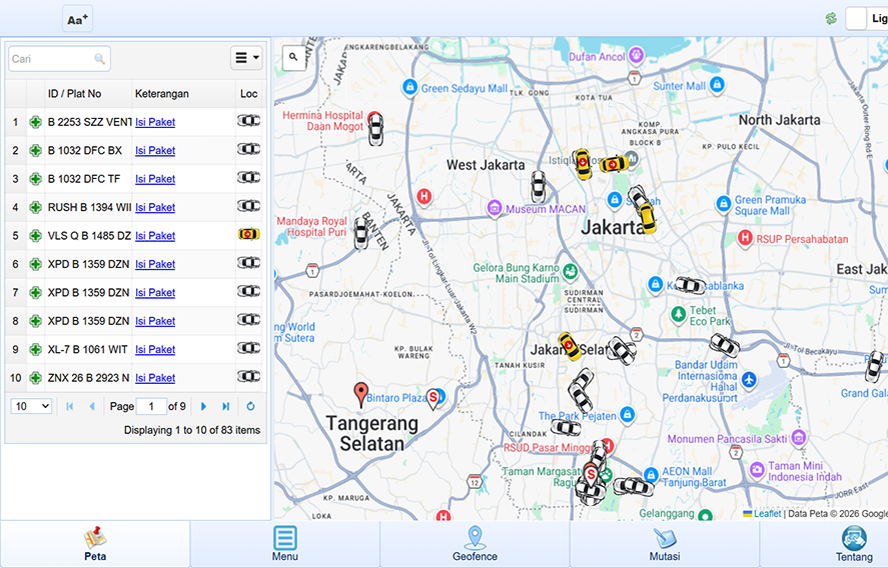The width and height of the screenshot is (888, 568).
Task: Click the Sunter Mall map marker
Action: (x=717, y=85)
